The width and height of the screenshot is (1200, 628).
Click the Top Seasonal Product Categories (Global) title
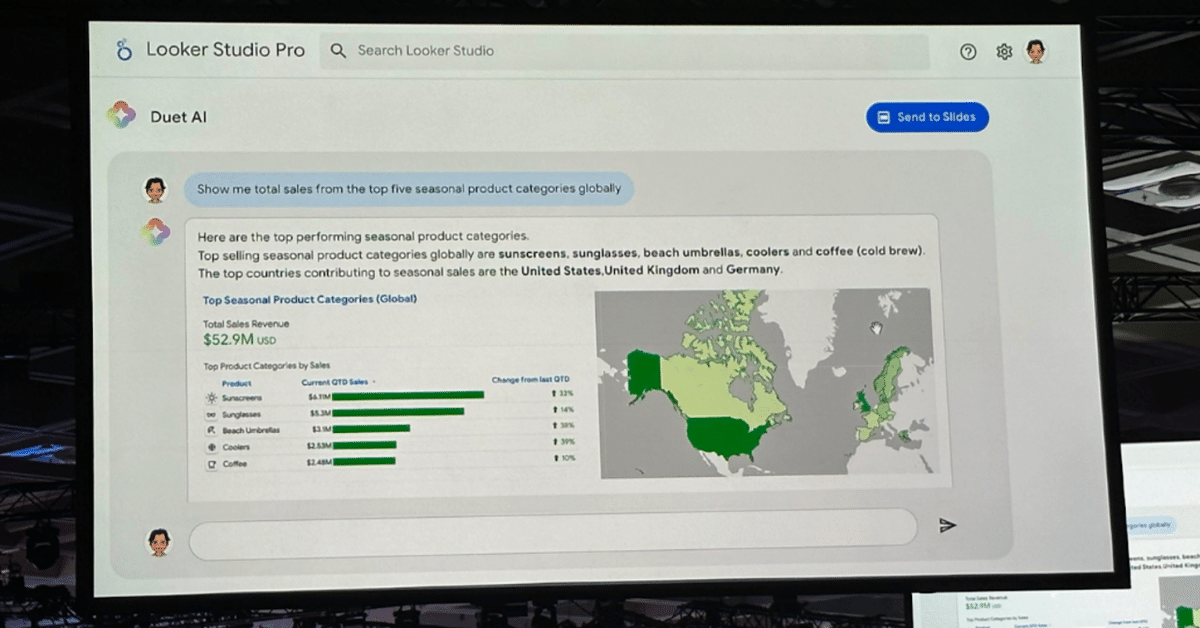pos(310,299)
